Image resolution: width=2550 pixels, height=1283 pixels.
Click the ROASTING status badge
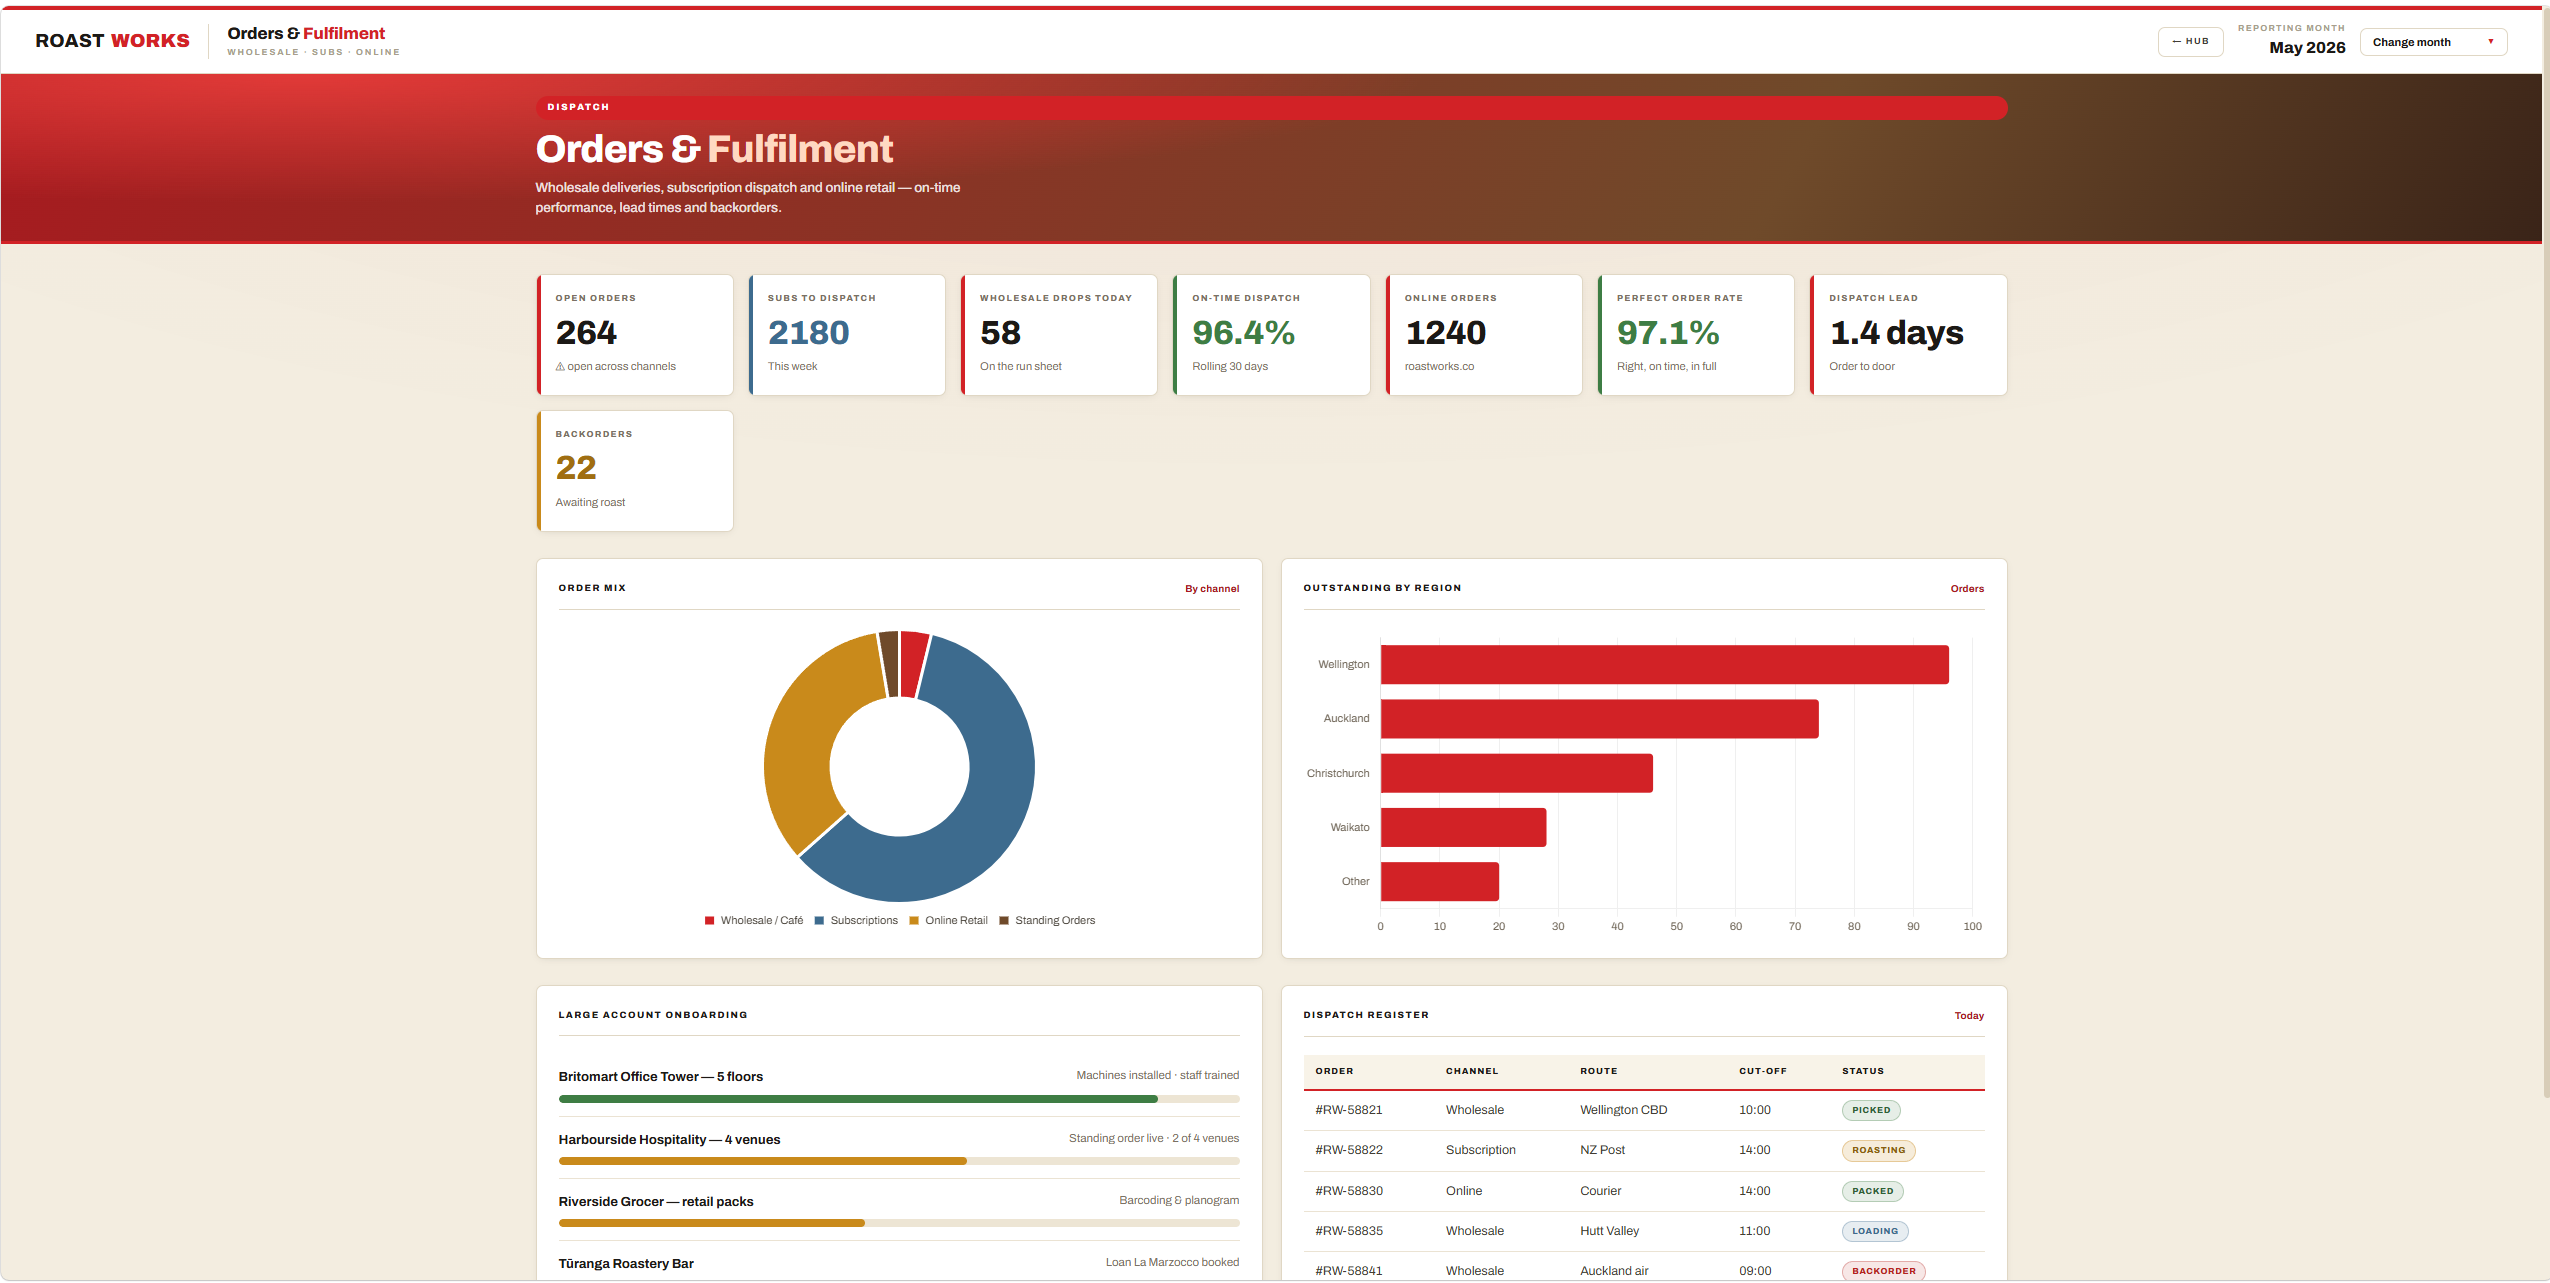pyautogui.click(x=1878, y=1150)
